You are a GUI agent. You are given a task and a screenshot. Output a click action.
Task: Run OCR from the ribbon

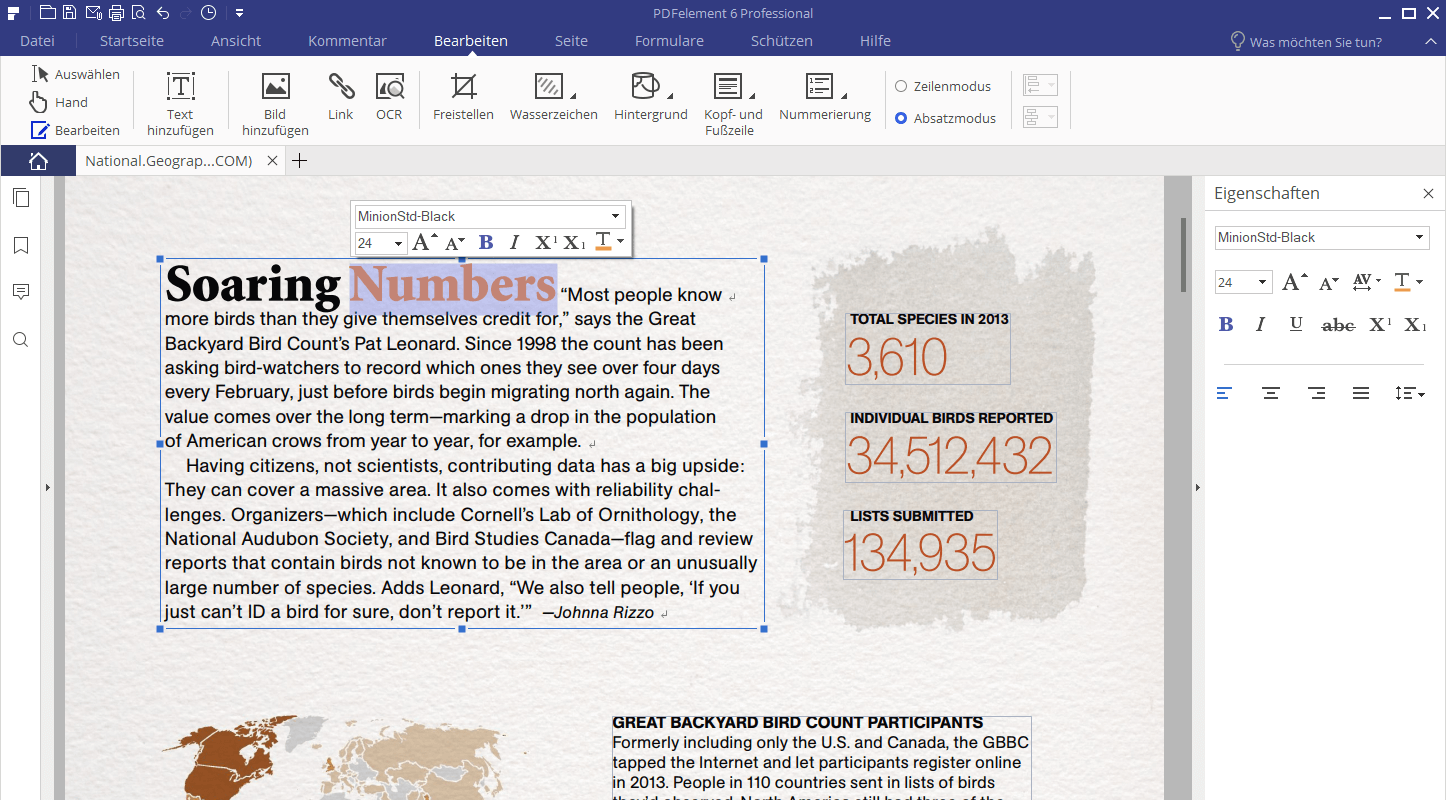pos(389,96)
